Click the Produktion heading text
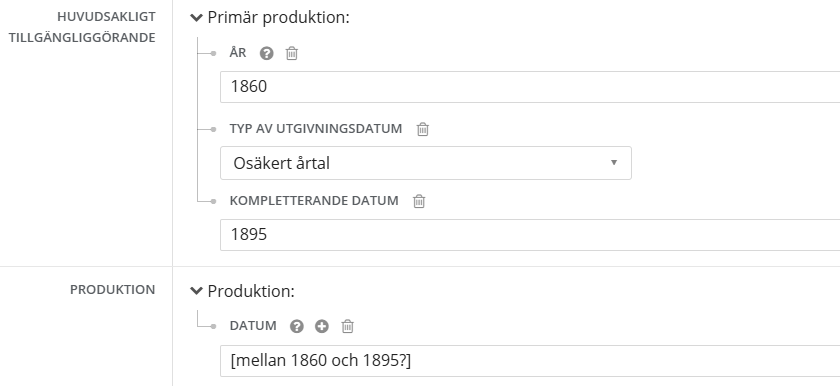840x386 pixels. click(251, 291)
